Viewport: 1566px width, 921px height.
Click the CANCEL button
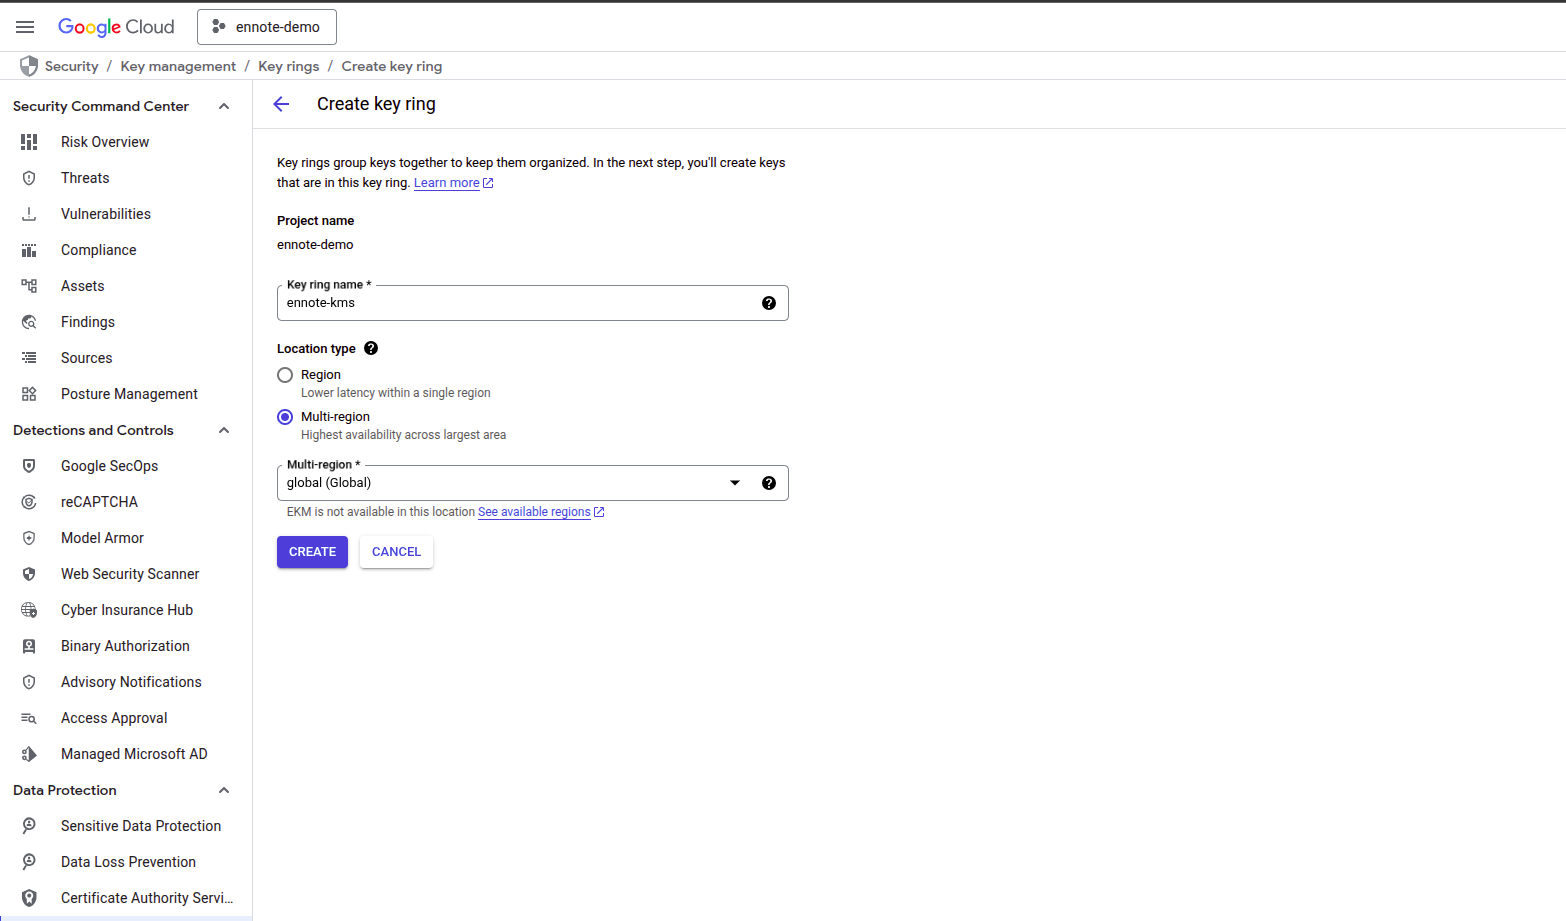(x=396, y=552)
